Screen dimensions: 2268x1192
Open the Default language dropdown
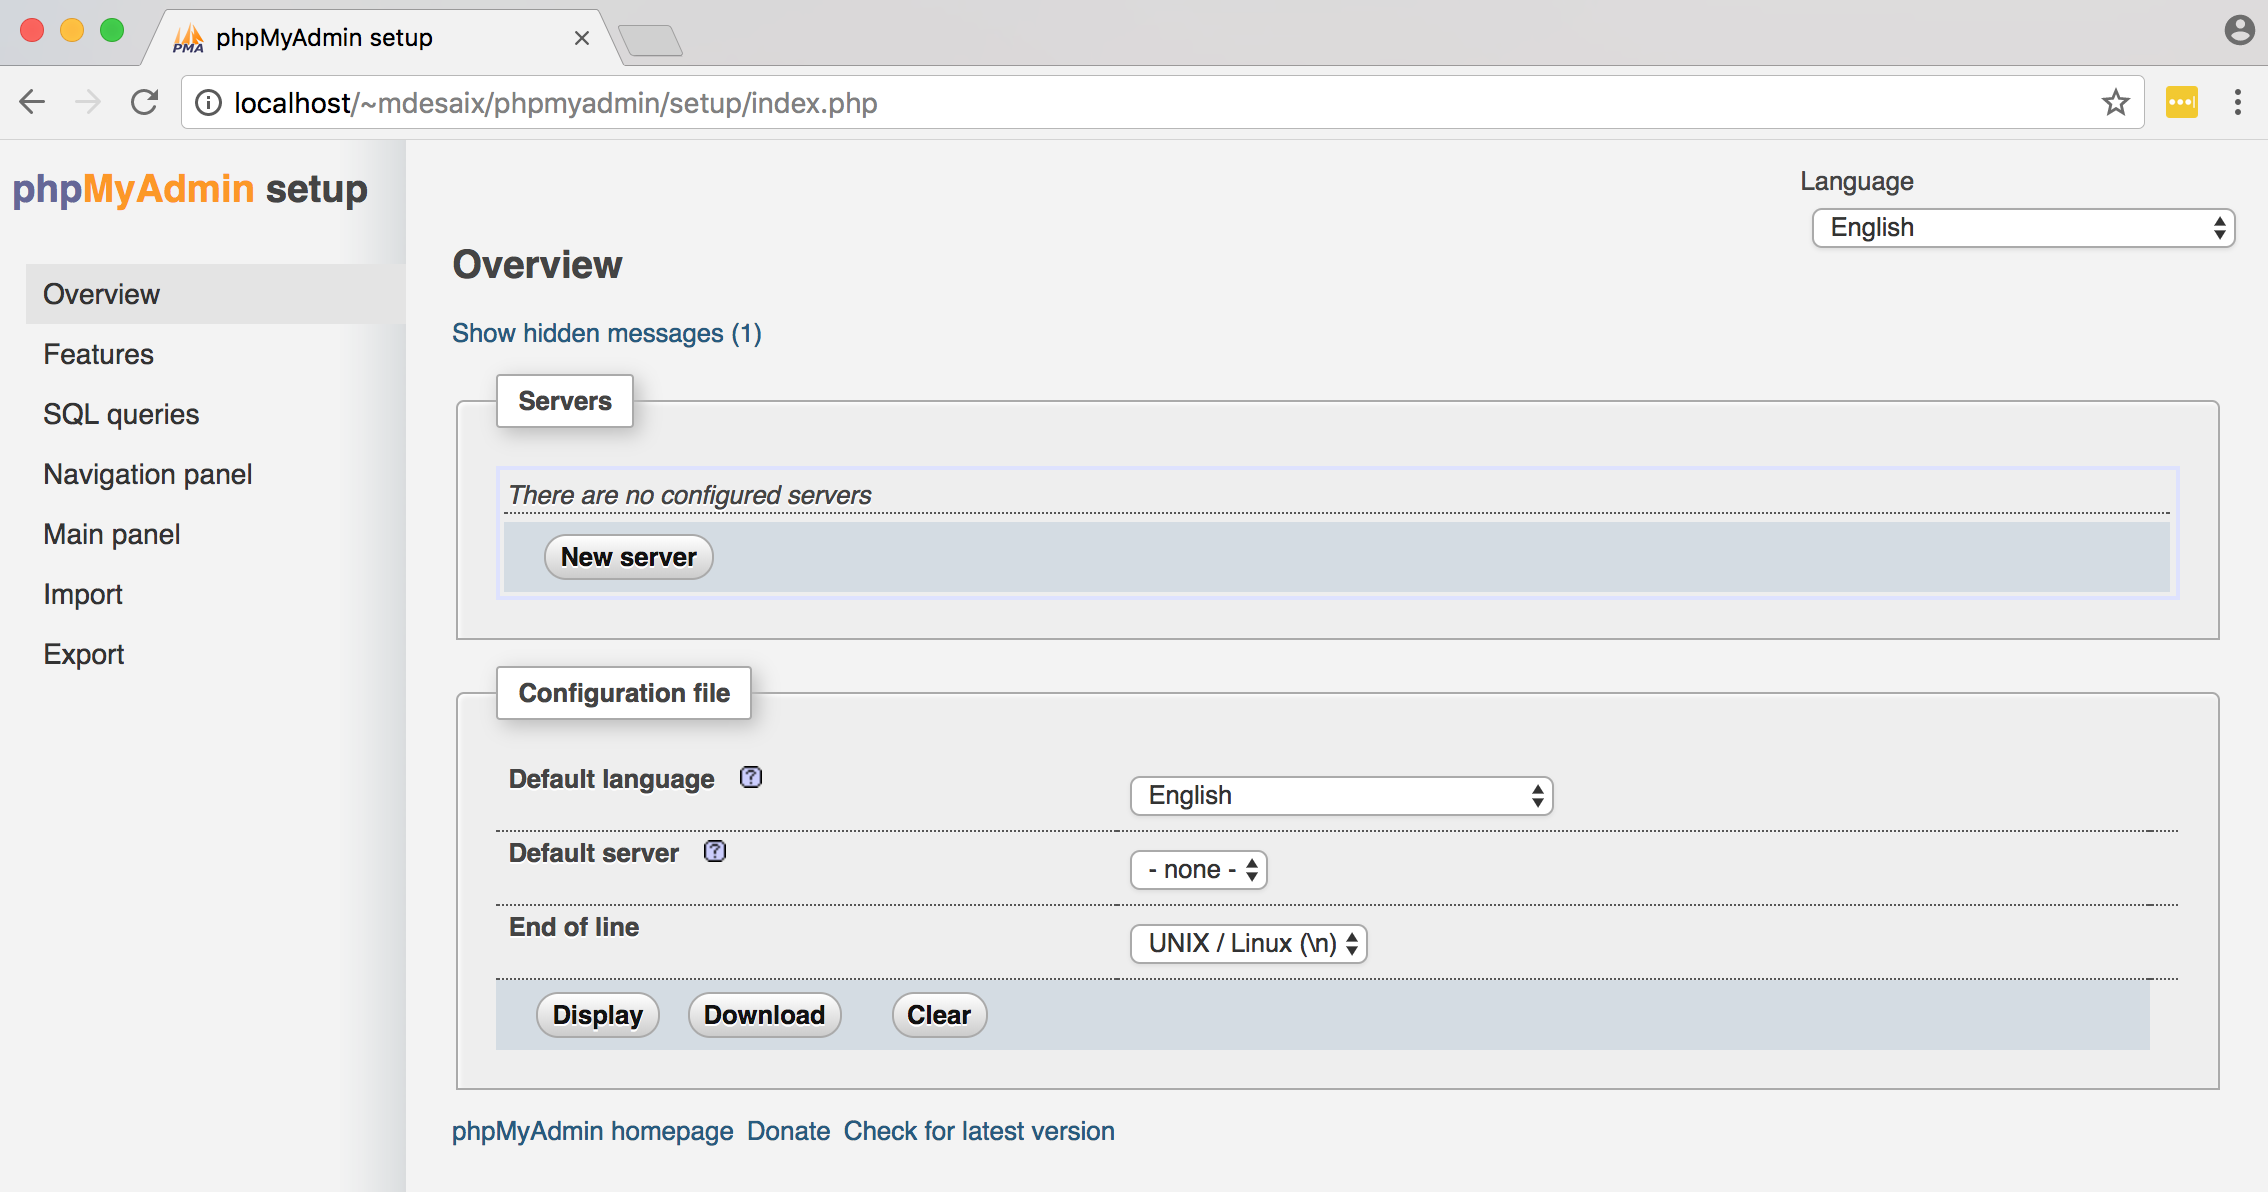tap(1340, 796)
